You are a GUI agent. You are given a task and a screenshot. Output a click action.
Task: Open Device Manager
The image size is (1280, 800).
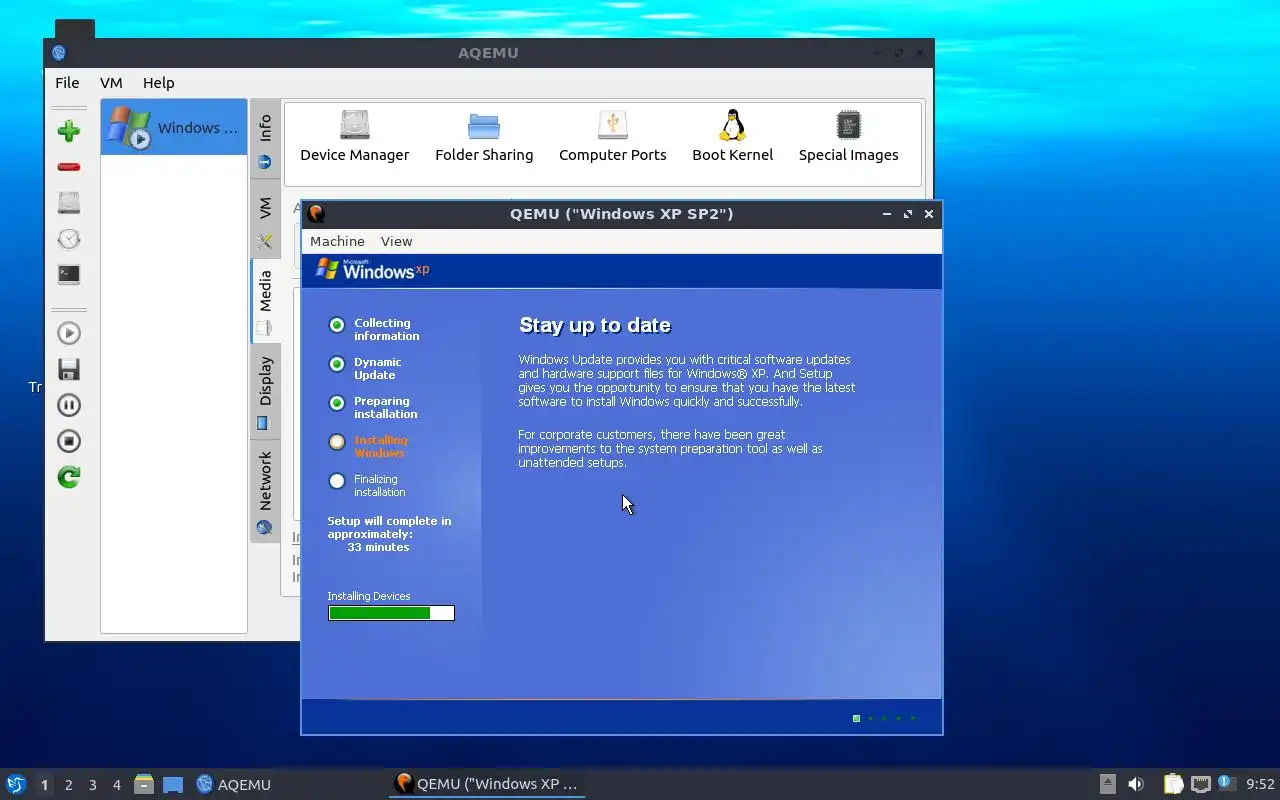(355, 136)
